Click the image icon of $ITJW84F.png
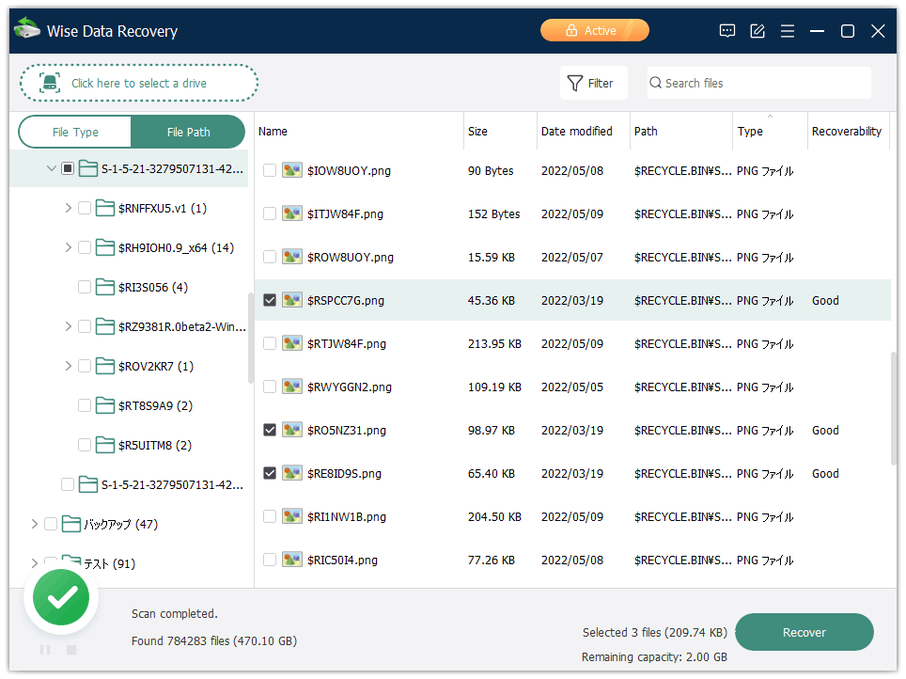Image resolution: width=906 pixels, height=679 pixels. click(x=292, y=213)
